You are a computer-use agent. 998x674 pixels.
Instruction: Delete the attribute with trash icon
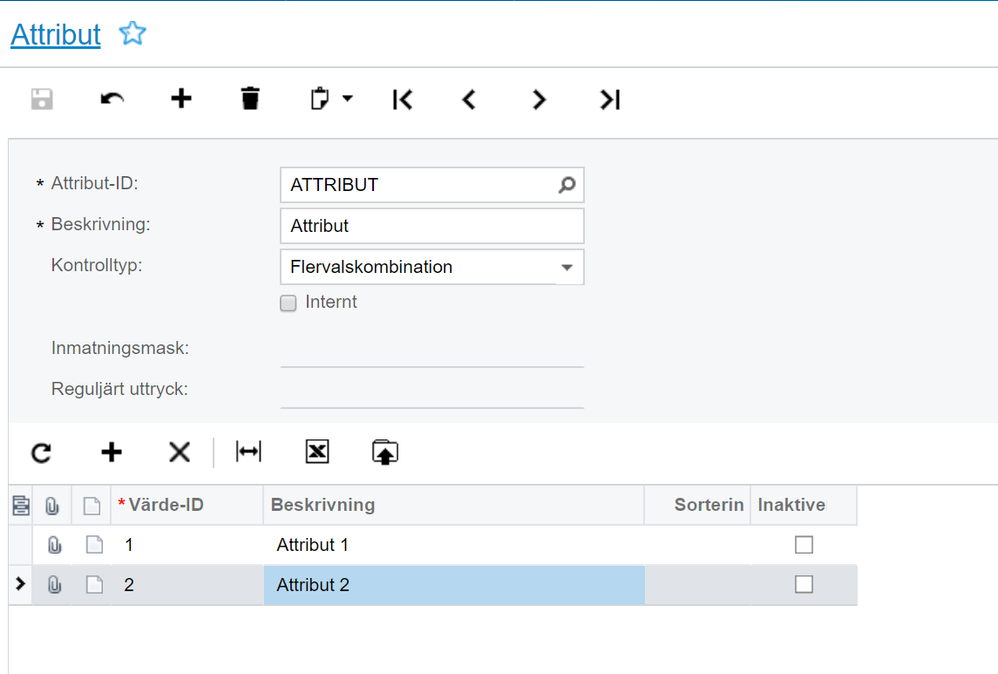coord(250,99)
